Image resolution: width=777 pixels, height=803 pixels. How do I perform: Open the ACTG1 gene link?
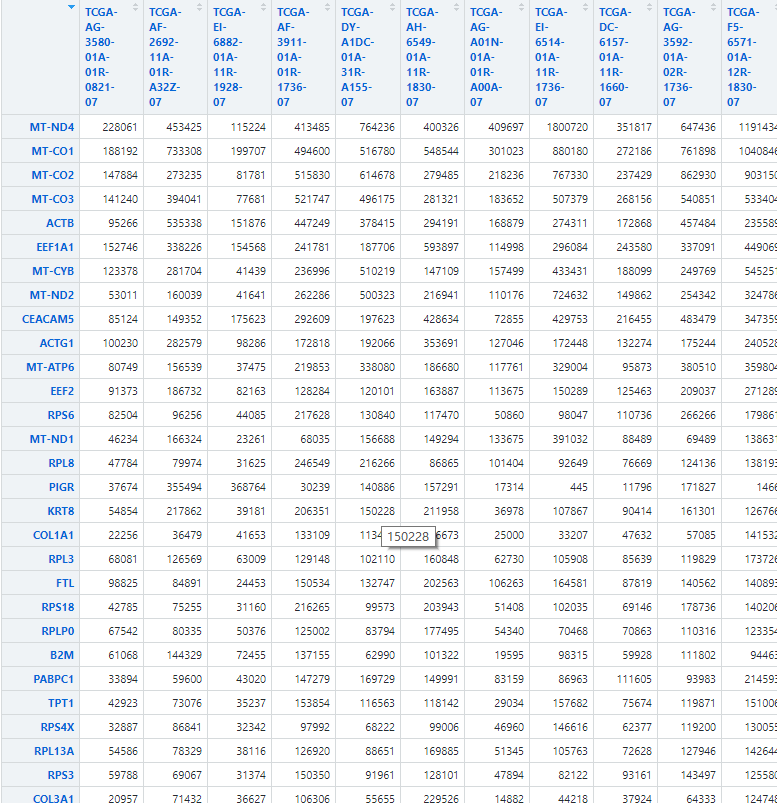point(57,343)
